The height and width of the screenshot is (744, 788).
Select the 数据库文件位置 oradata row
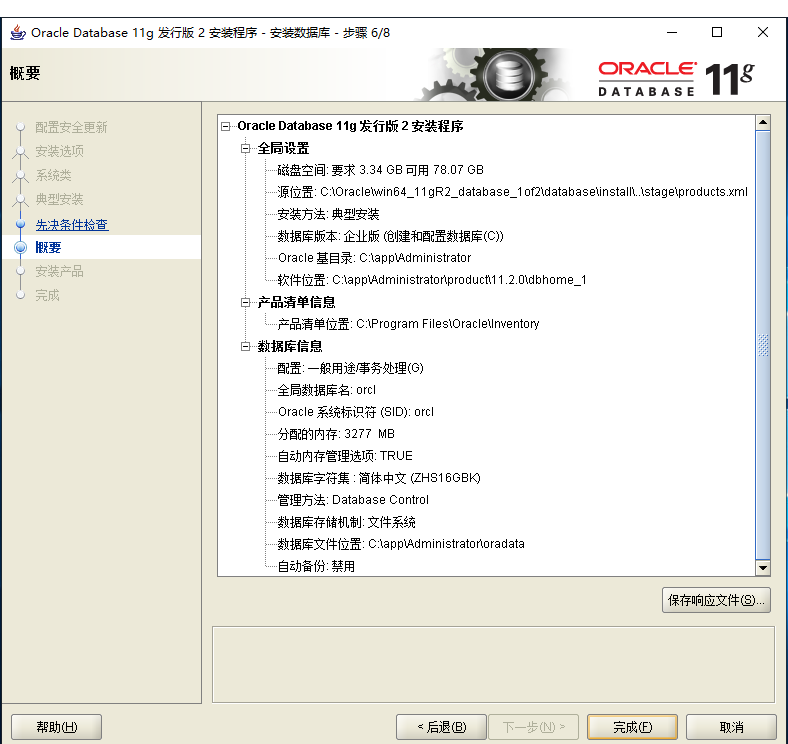[x=401, y=544]
